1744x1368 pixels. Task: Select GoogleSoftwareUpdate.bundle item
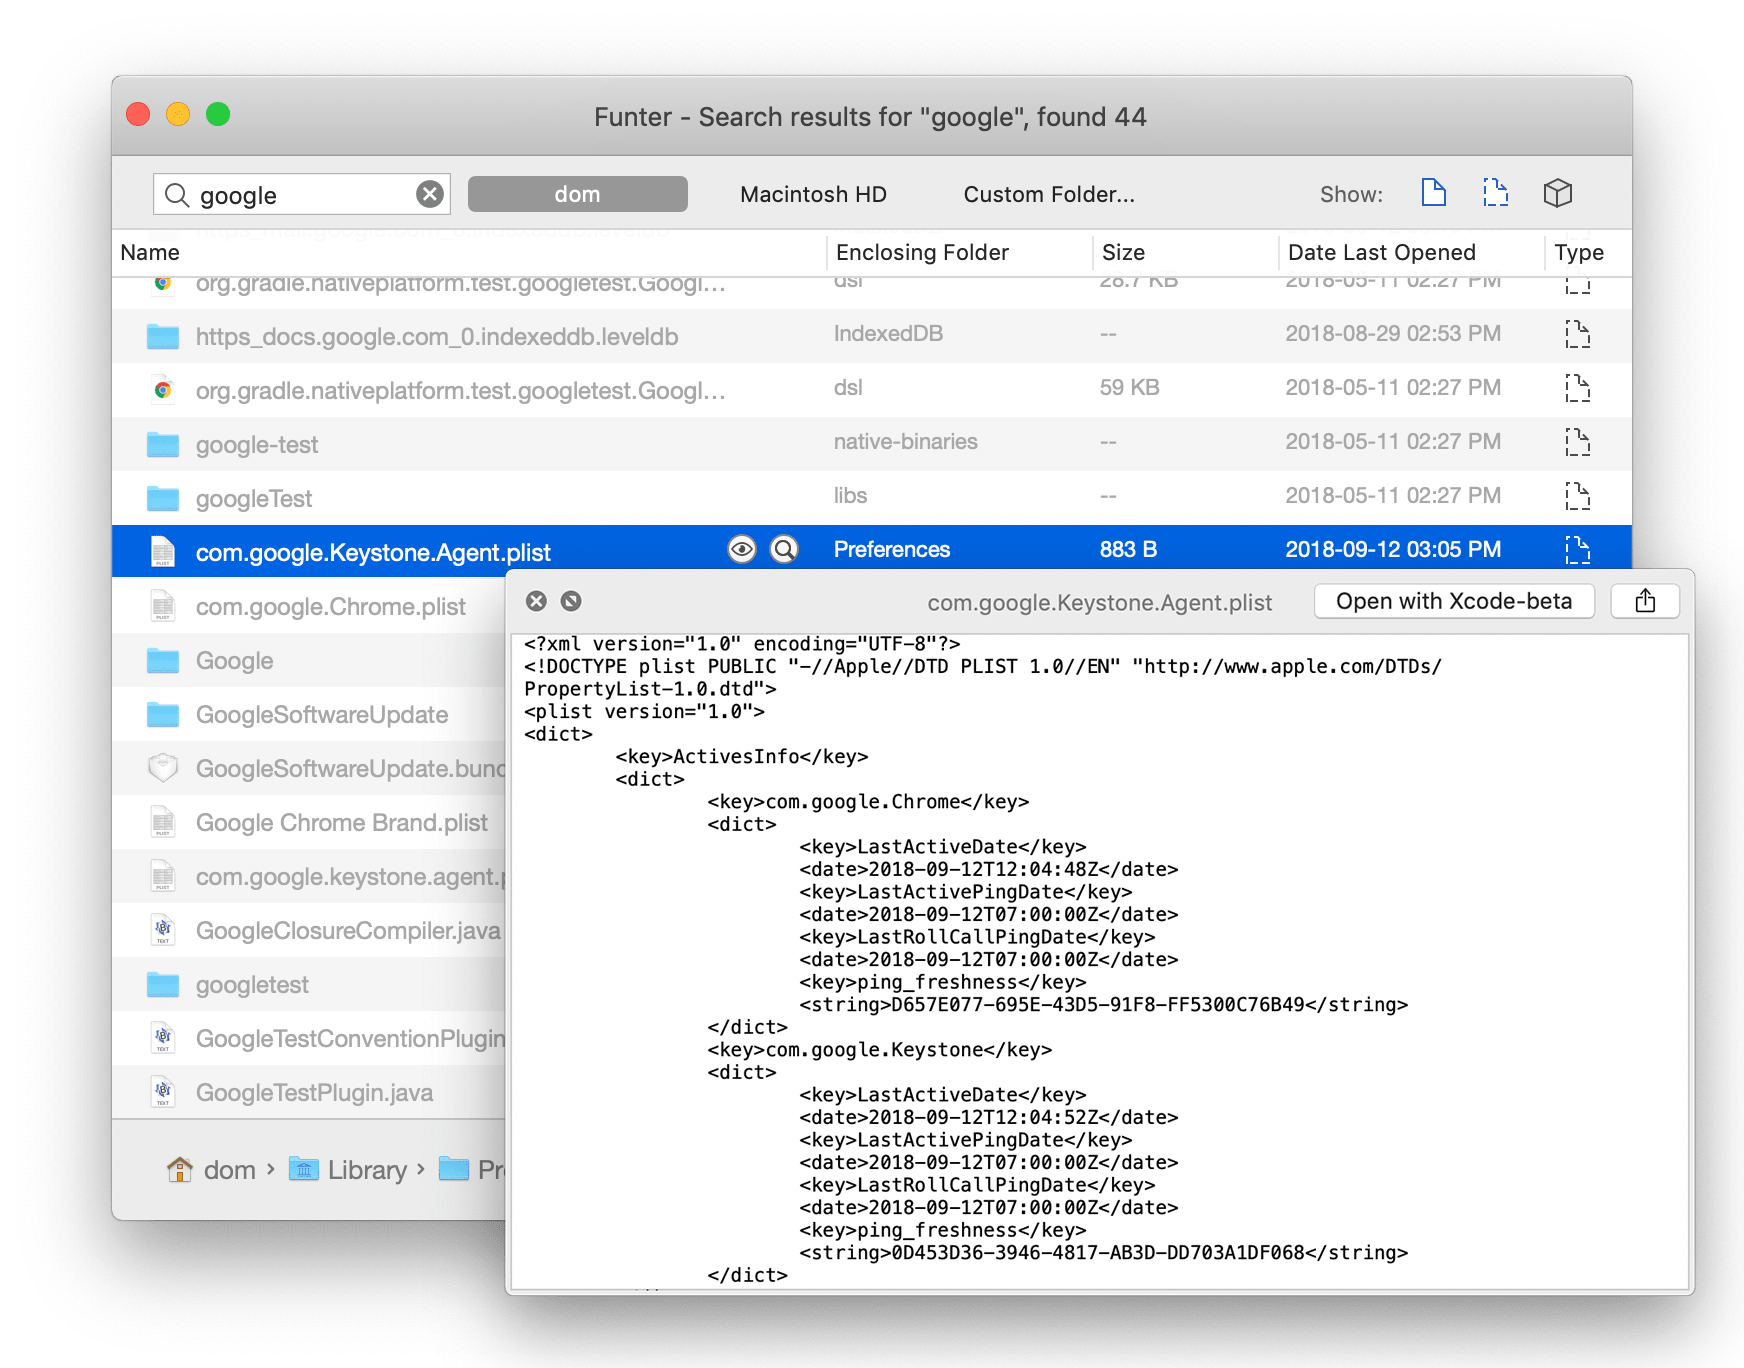350,768
